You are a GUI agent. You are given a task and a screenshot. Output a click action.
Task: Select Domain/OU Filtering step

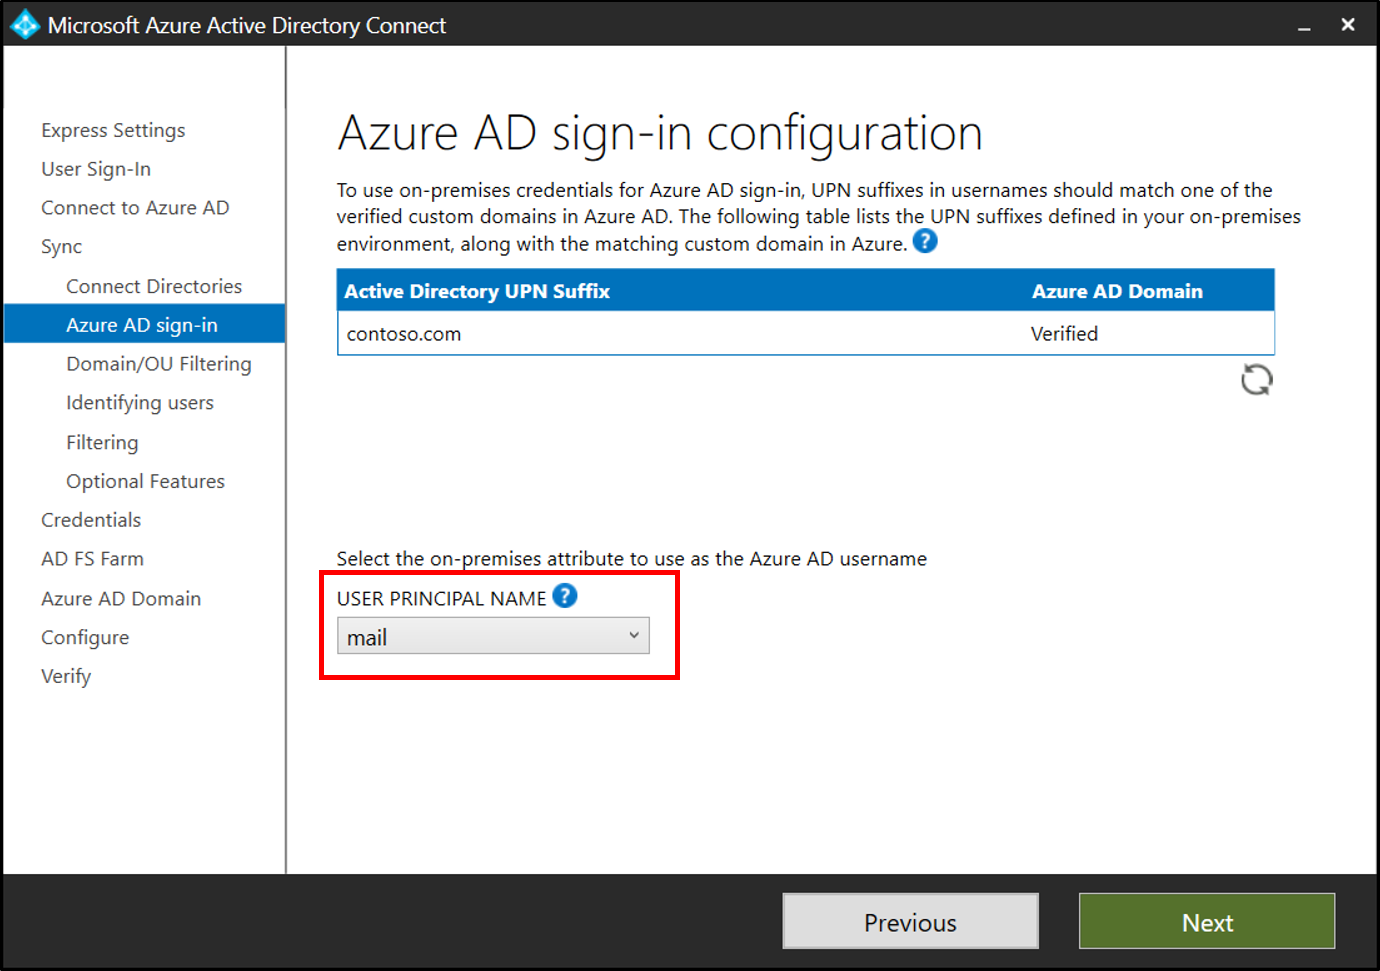pos(158,364)
